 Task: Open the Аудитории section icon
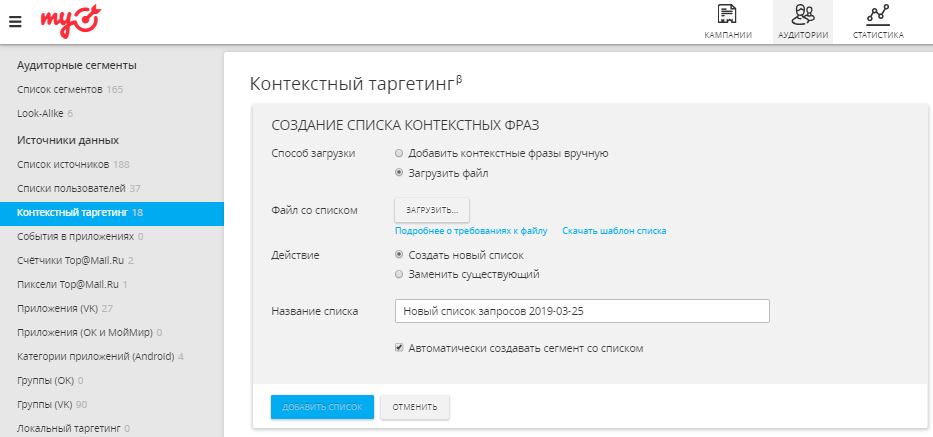coord(803,14)
